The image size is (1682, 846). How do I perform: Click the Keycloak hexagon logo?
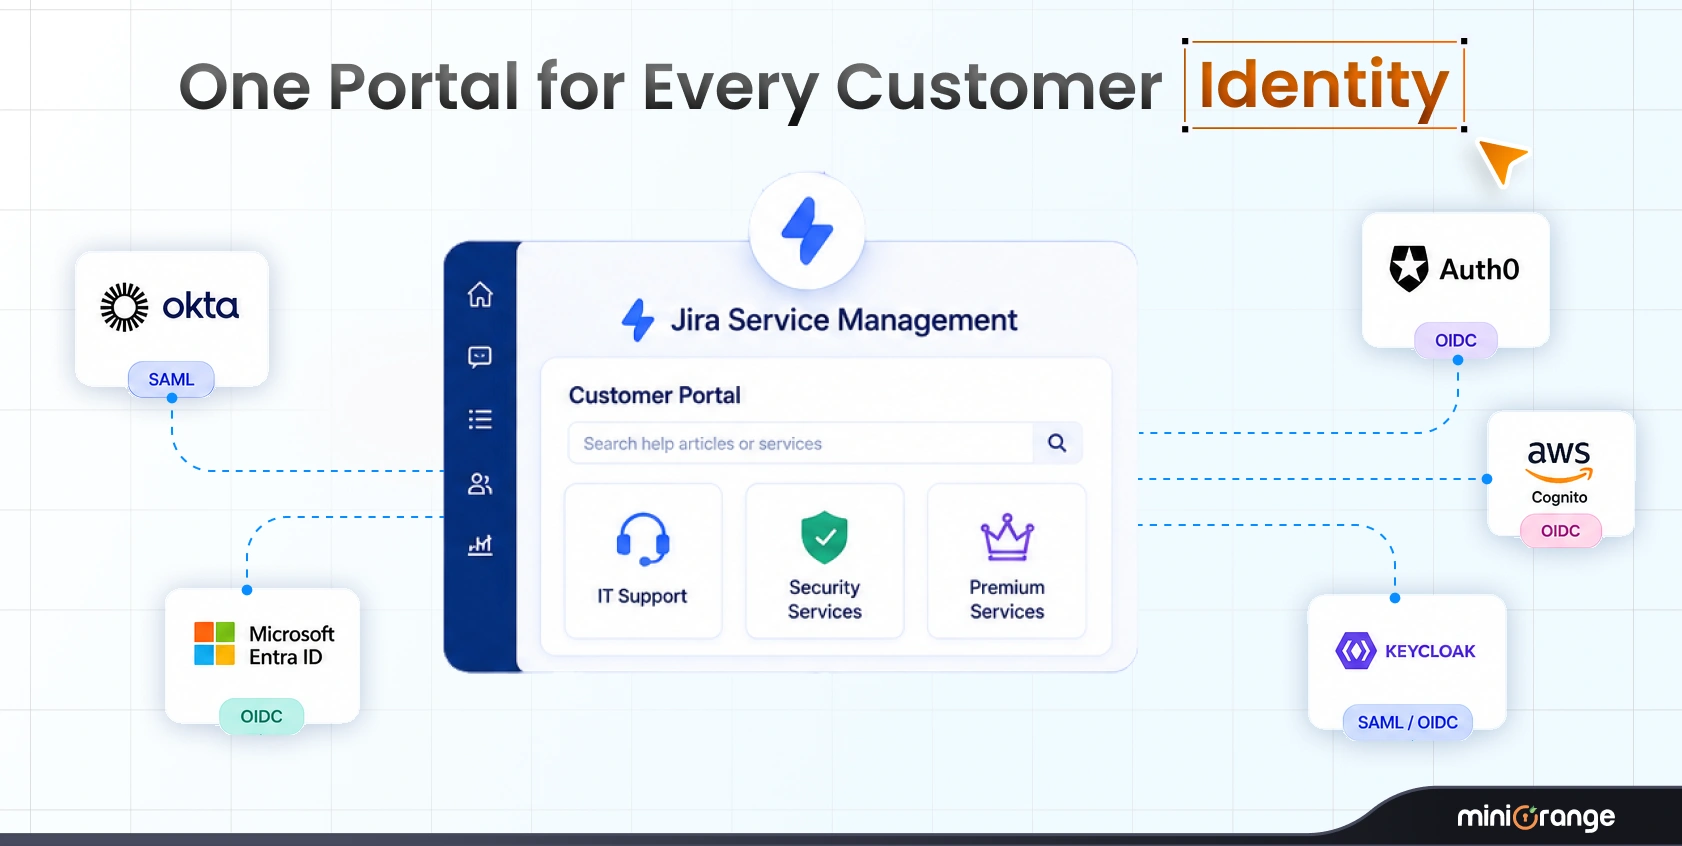[1356, 651]
